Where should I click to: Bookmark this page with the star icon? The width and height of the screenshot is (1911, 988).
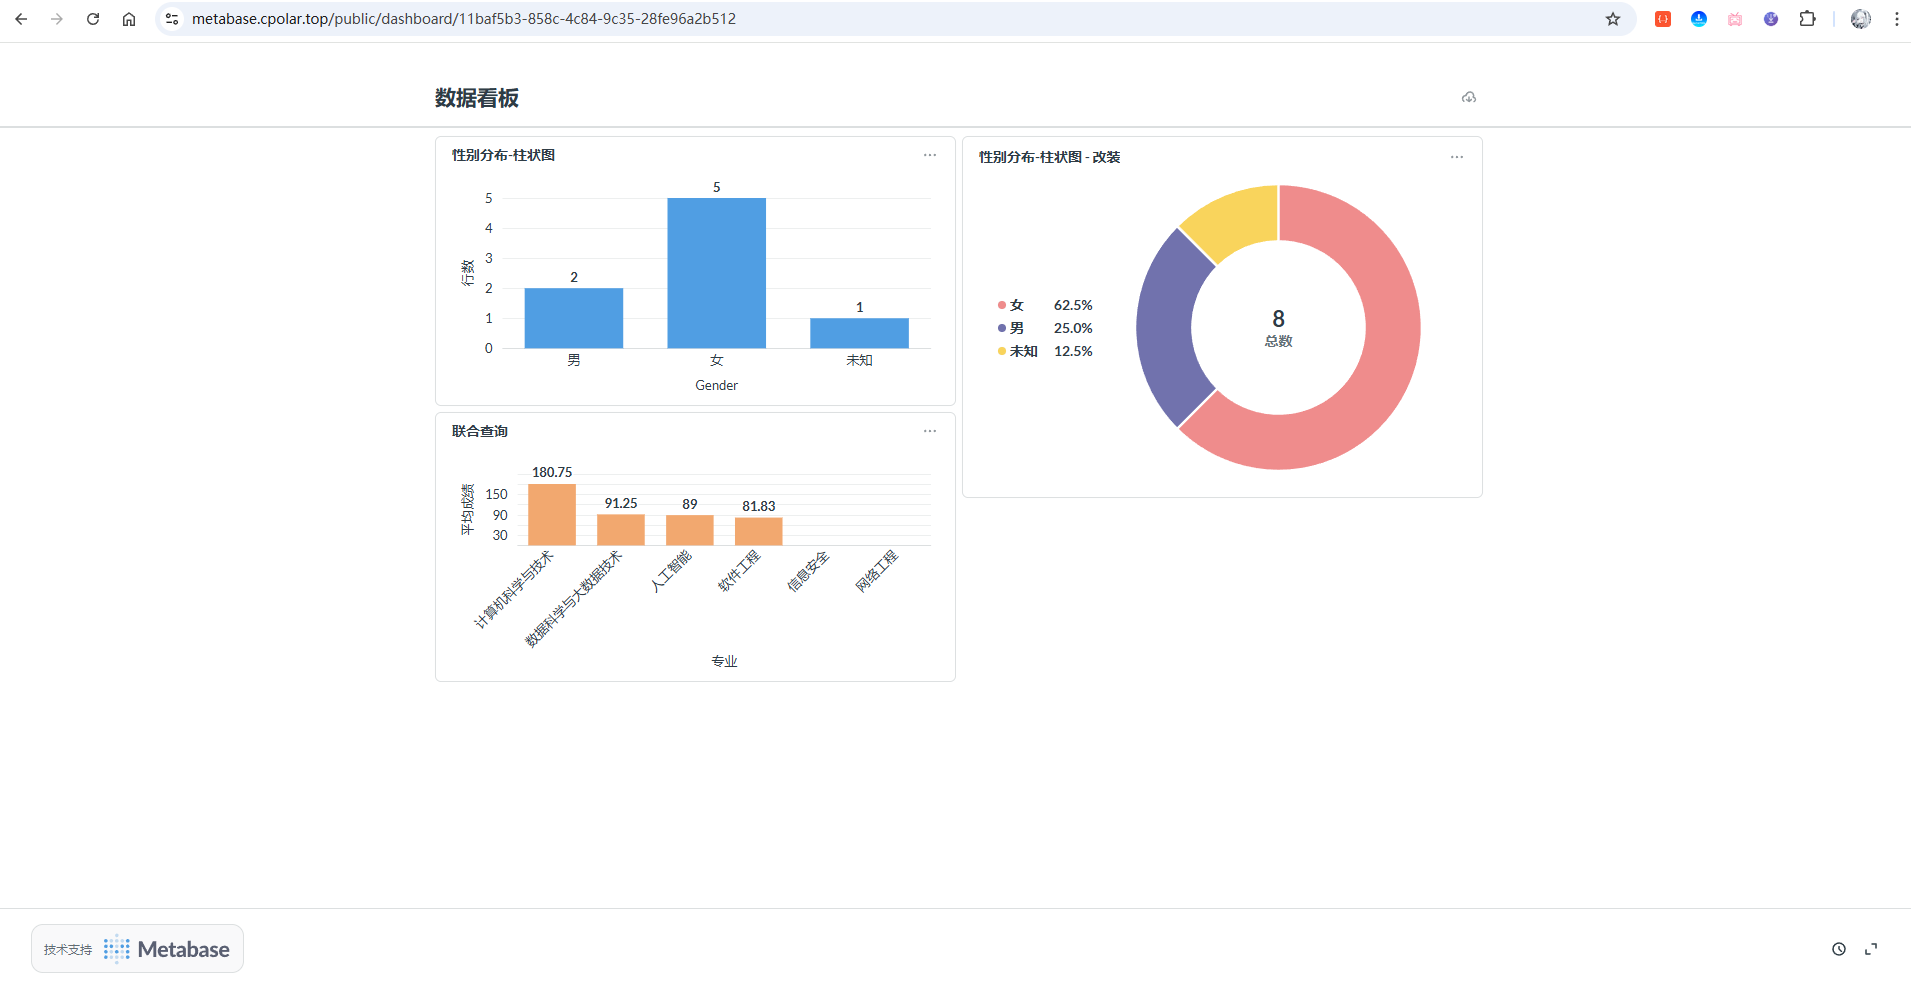point(1612,19)
